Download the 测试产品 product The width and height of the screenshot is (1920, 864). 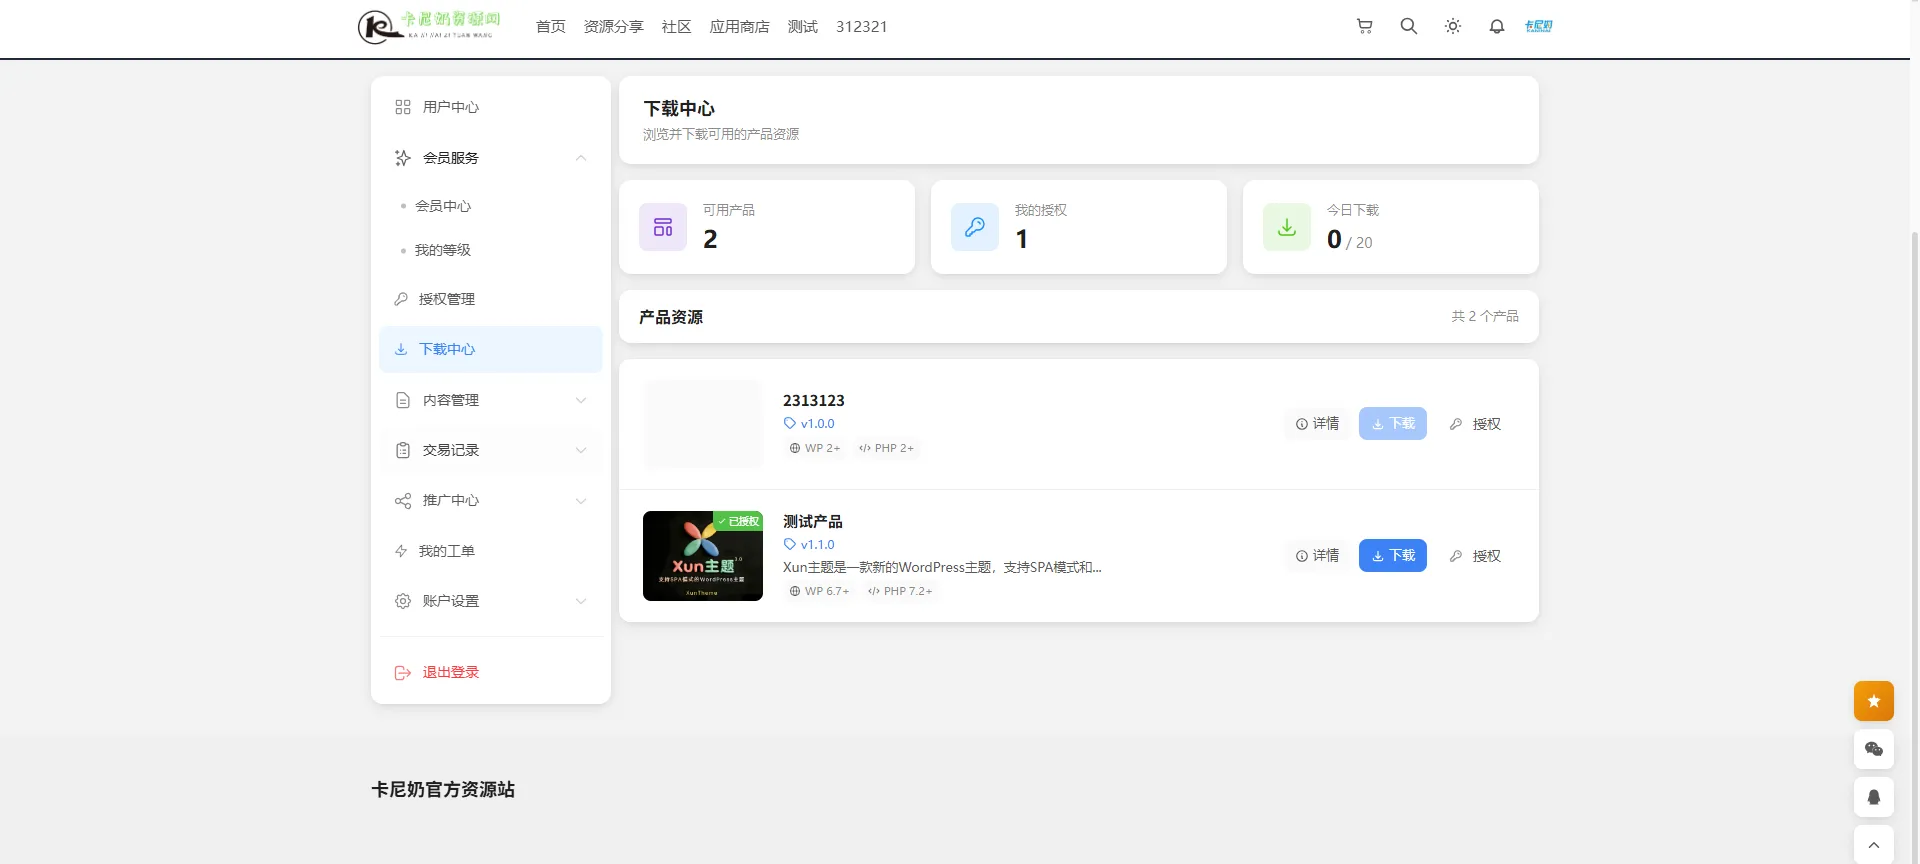(x=1392, y=556)
